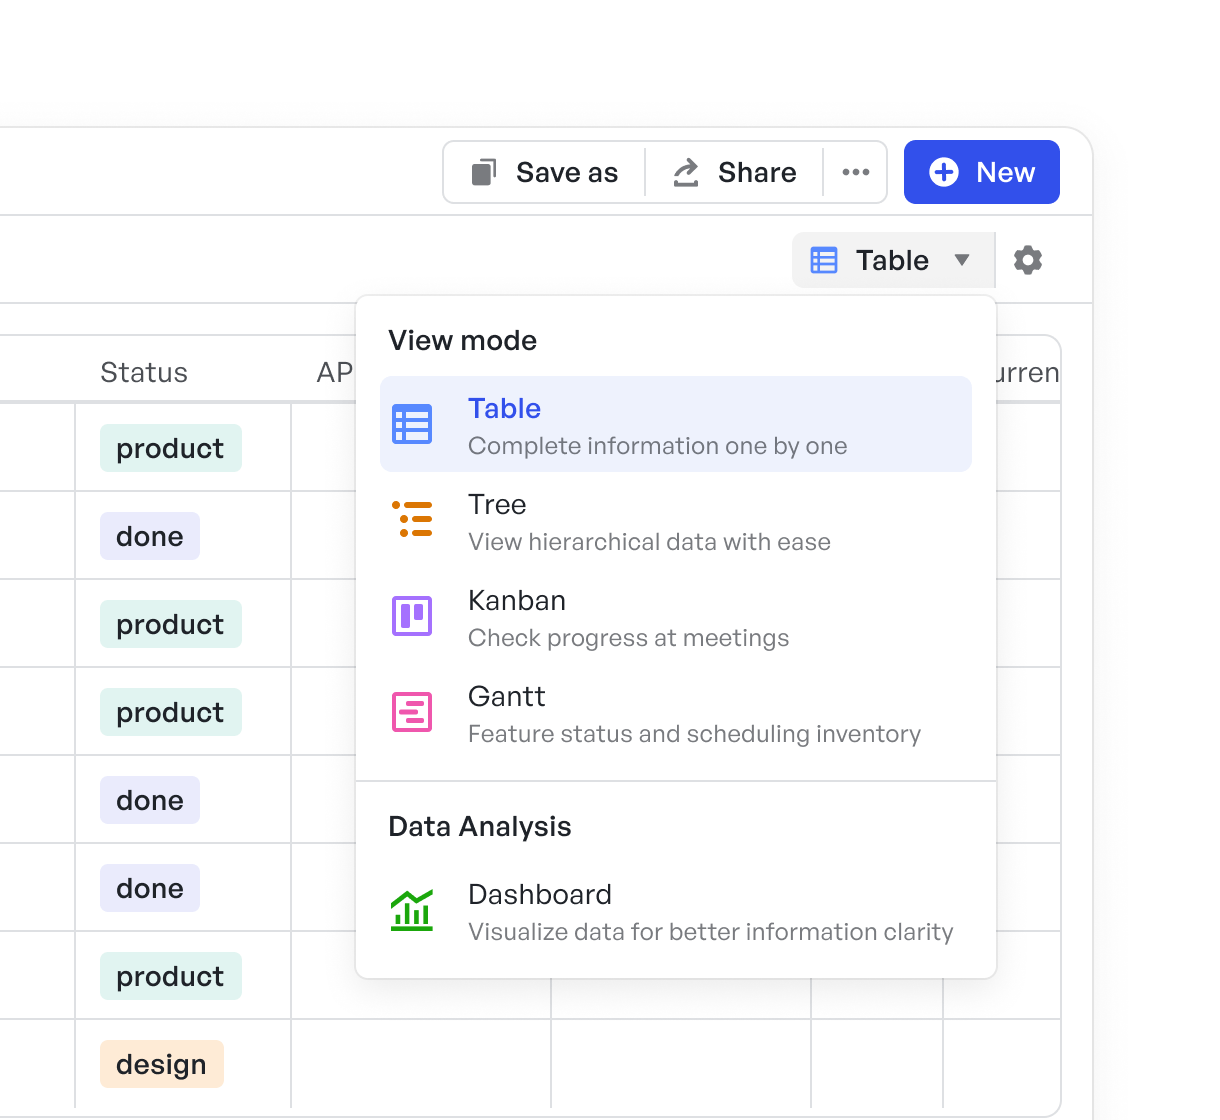Click the blue Table view mode icon
Image resolution: width=1220 pixels, height=1120 pixels.
tap(412, 424)
